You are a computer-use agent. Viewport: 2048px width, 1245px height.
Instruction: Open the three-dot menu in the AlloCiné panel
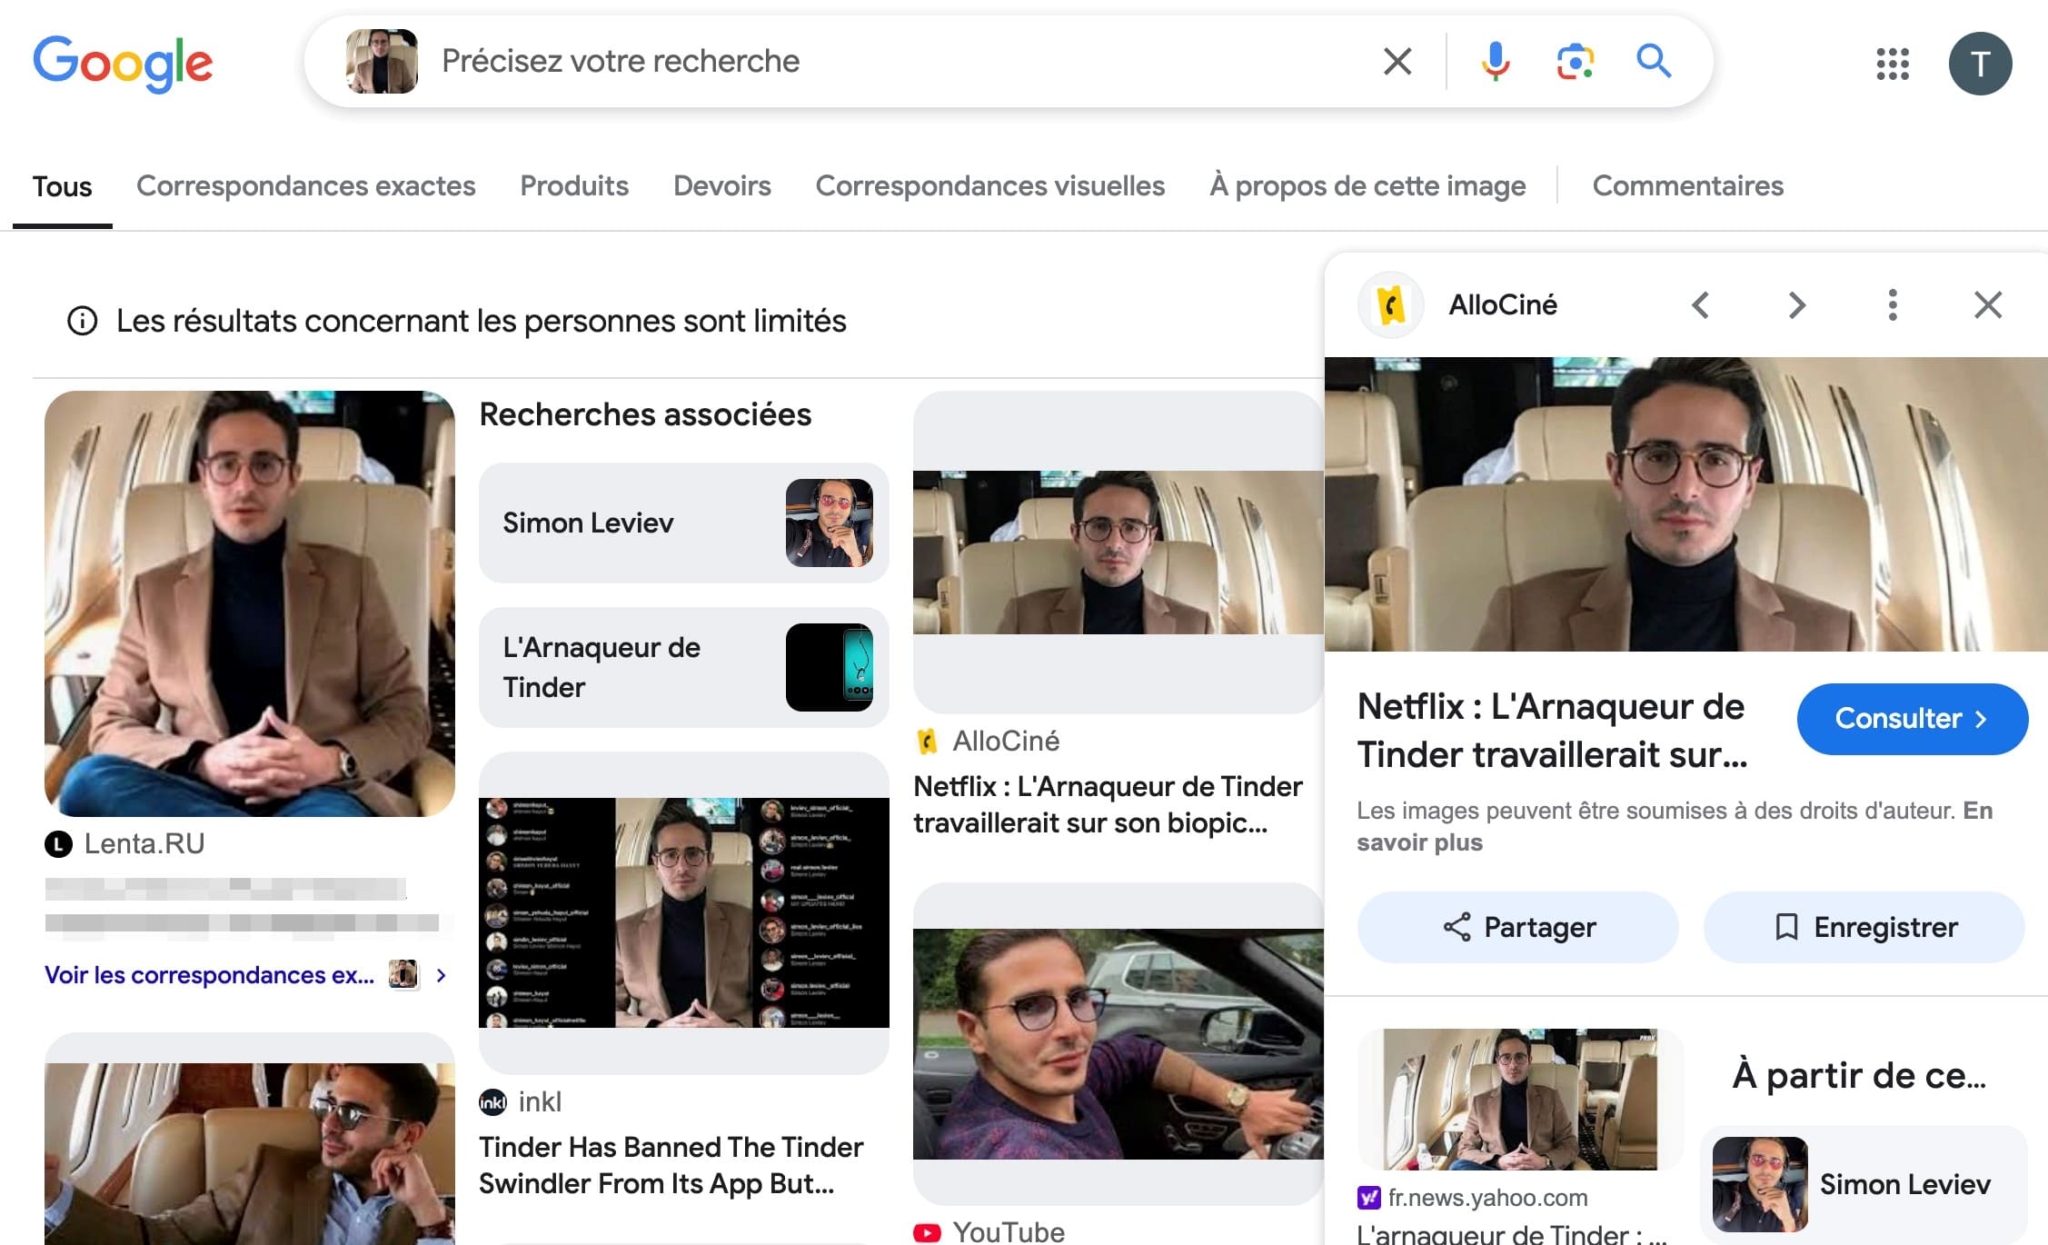[x=1892, y=305]
